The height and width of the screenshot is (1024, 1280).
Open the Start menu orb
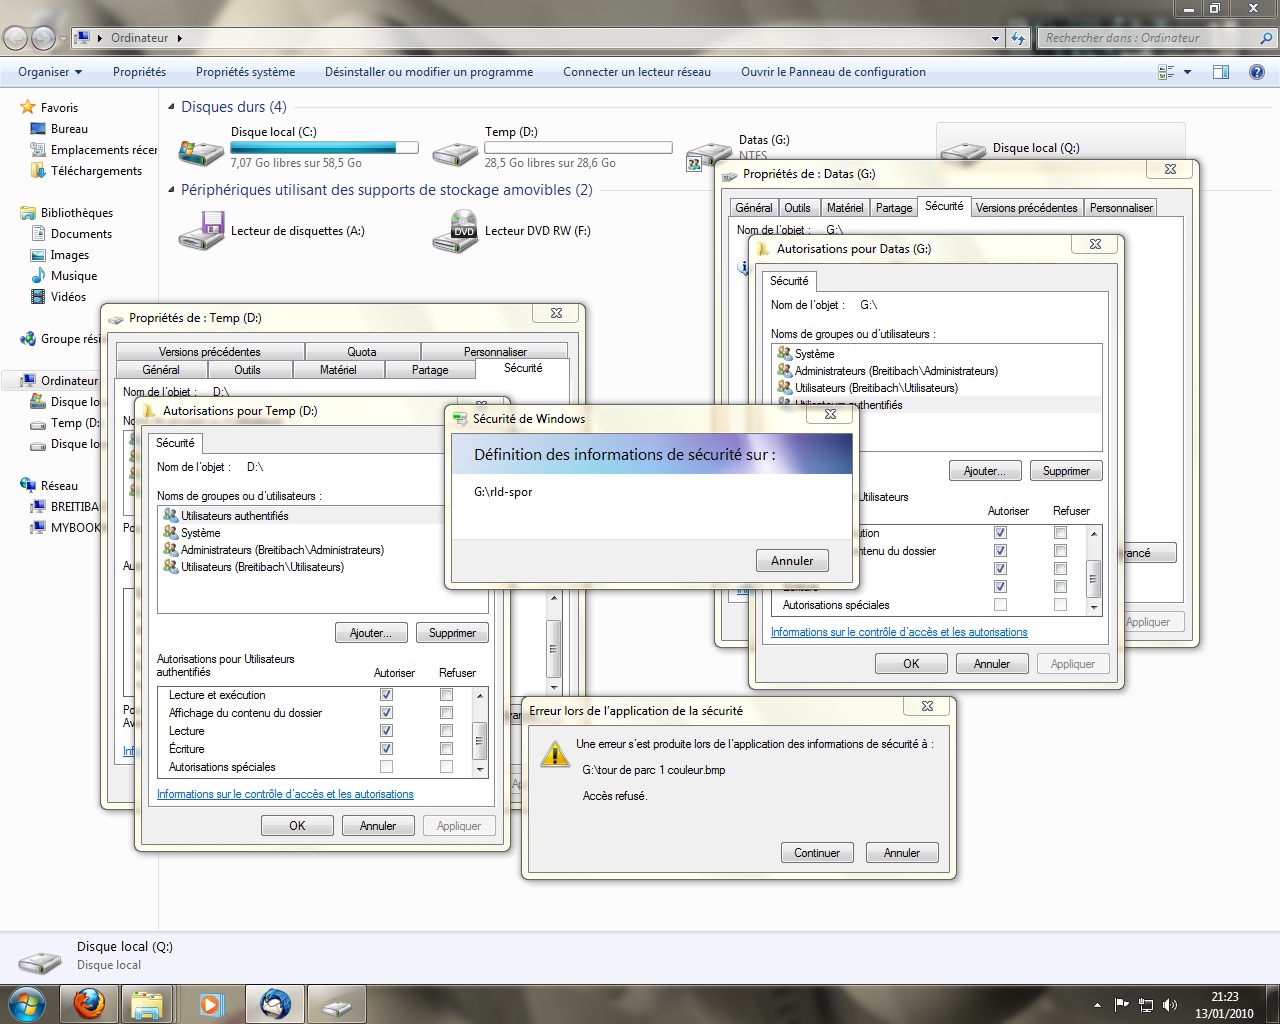click(26, 1003)
